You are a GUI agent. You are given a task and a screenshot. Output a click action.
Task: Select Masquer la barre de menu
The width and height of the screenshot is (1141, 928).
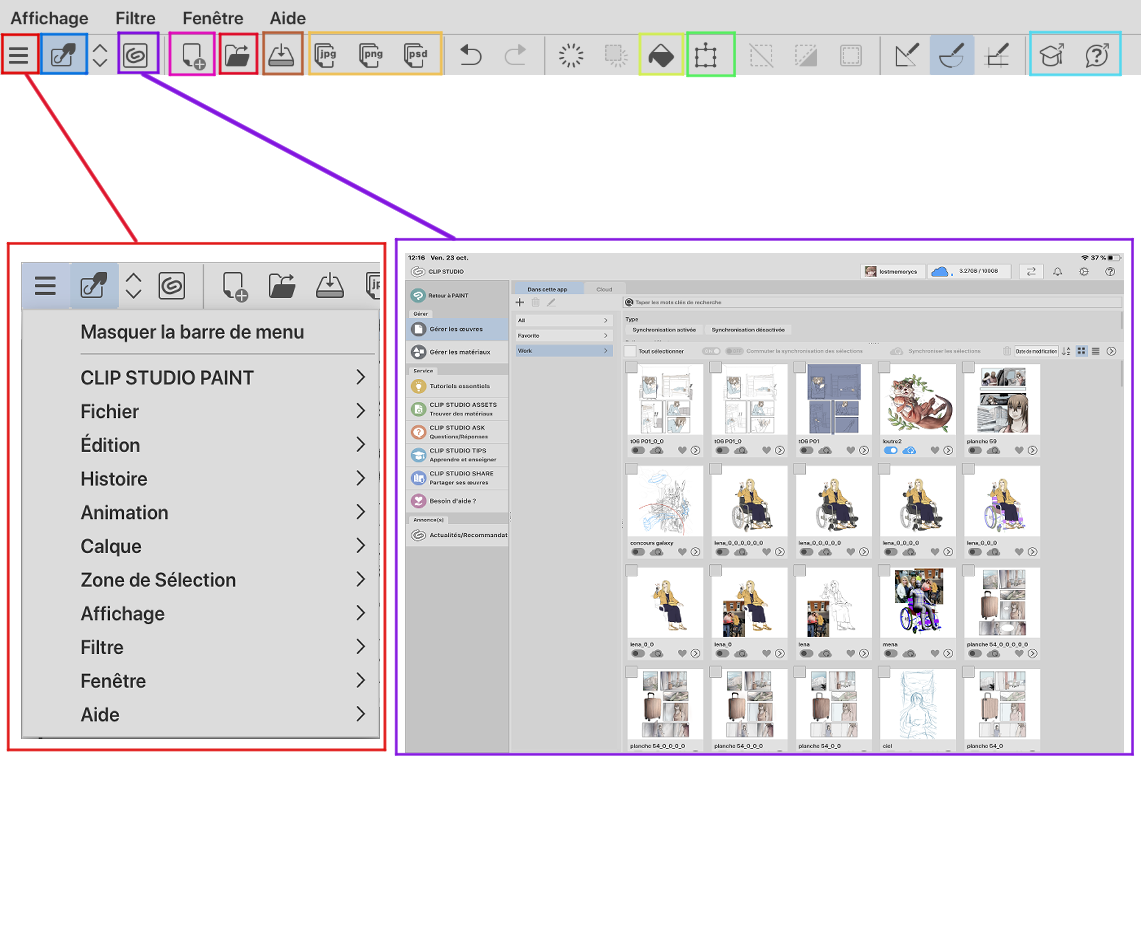click(192, 332)
